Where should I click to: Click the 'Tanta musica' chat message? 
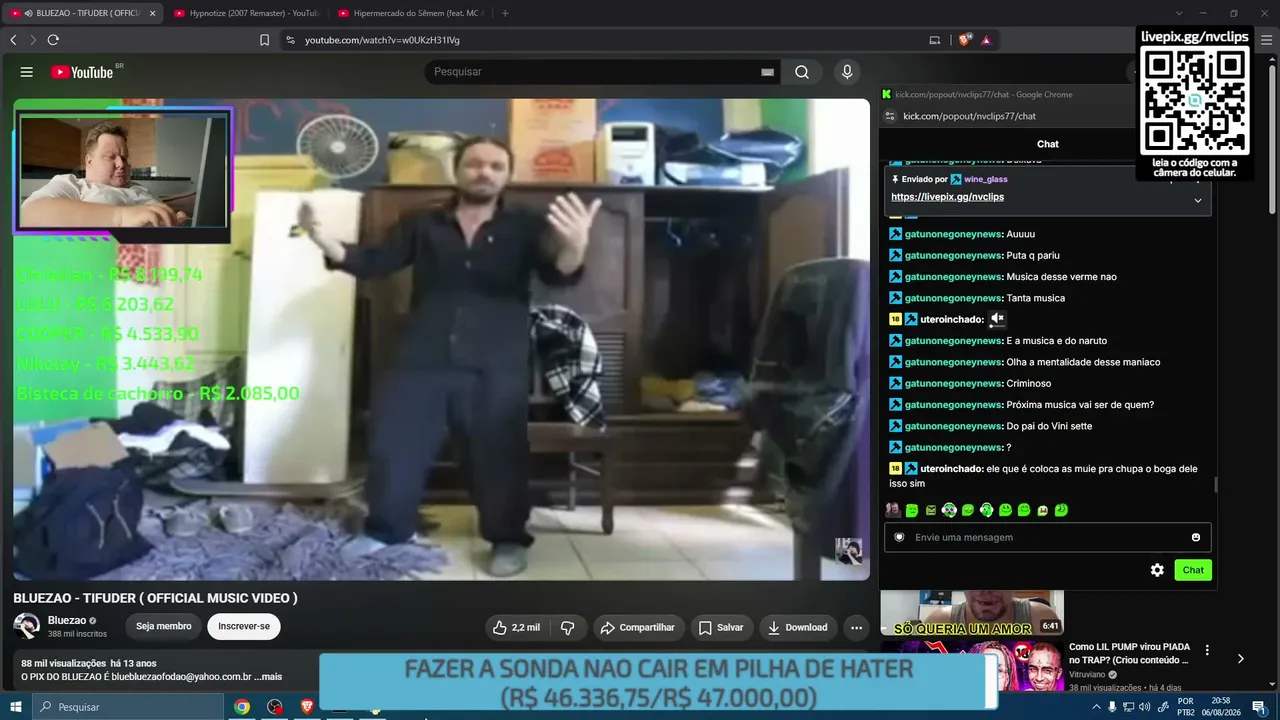tap(1035, 298)
